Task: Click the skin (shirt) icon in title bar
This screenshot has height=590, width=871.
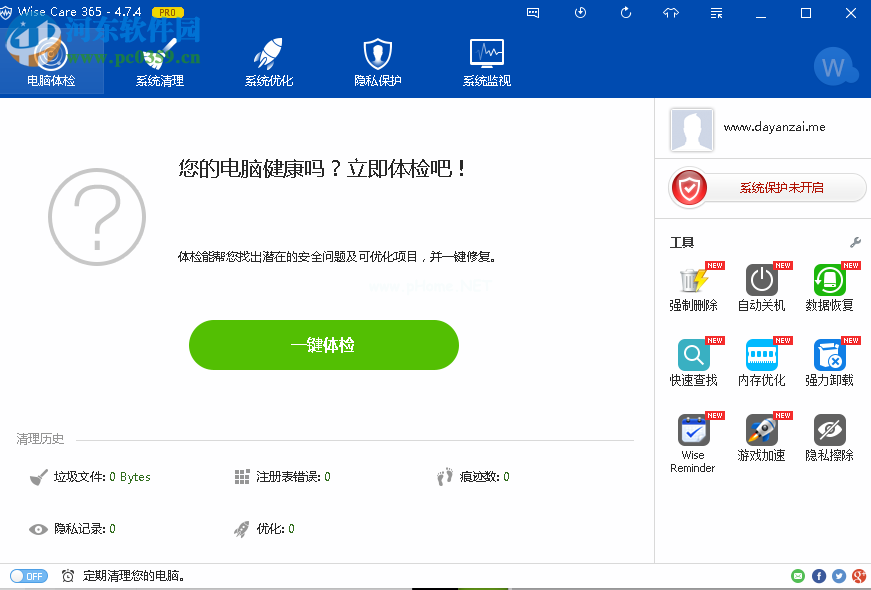Action: 671,13
